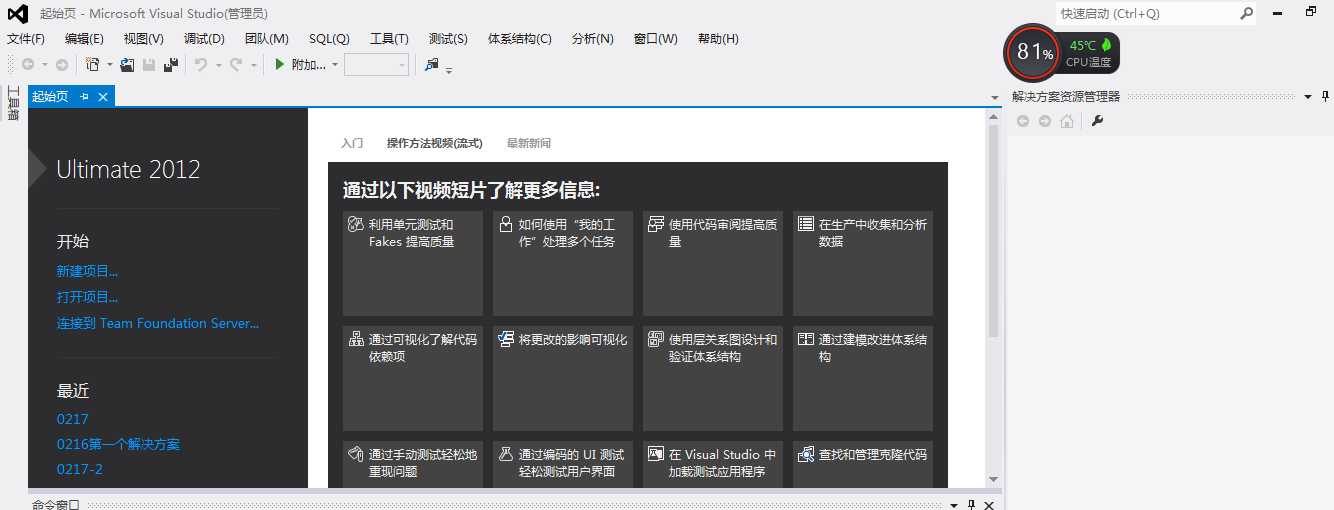Open the 调试(D) menu
This screenshot has width=1334, height=510.
coord(204,39)
